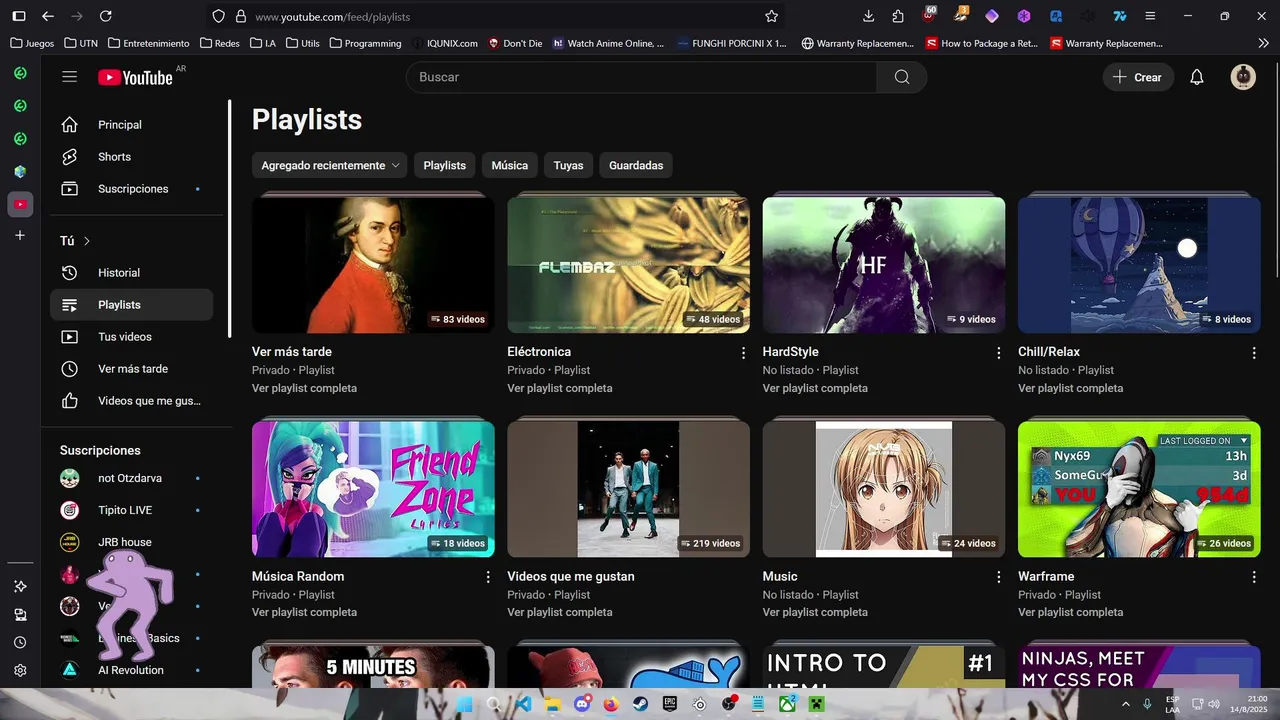Click the uBlock extension icon showing 60
1280x720 pixels.
point(929,15)
